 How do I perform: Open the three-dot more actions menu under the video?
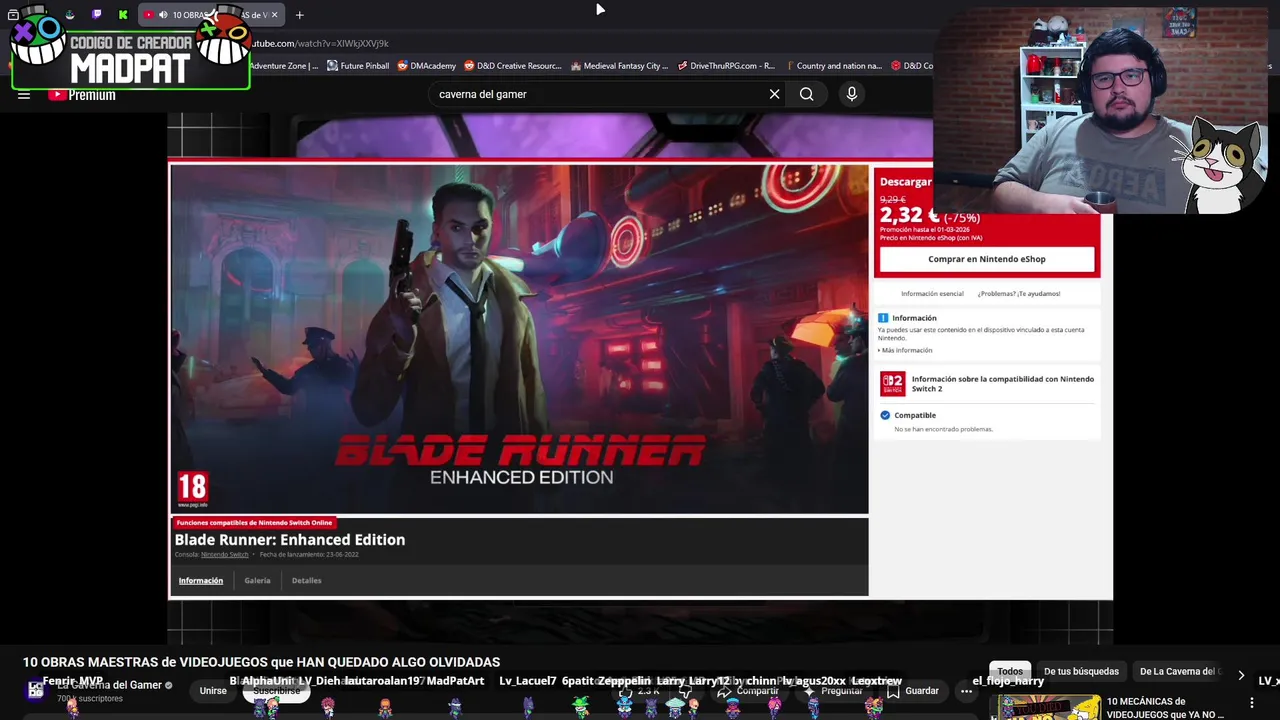(x=966, y=691)
